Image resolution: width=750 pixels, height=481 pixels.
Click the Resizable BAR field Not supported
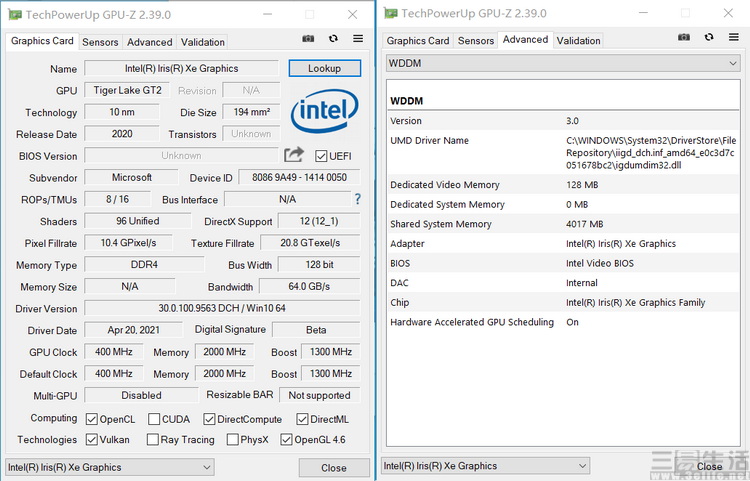pyautogui.click(x=319, y=395)
